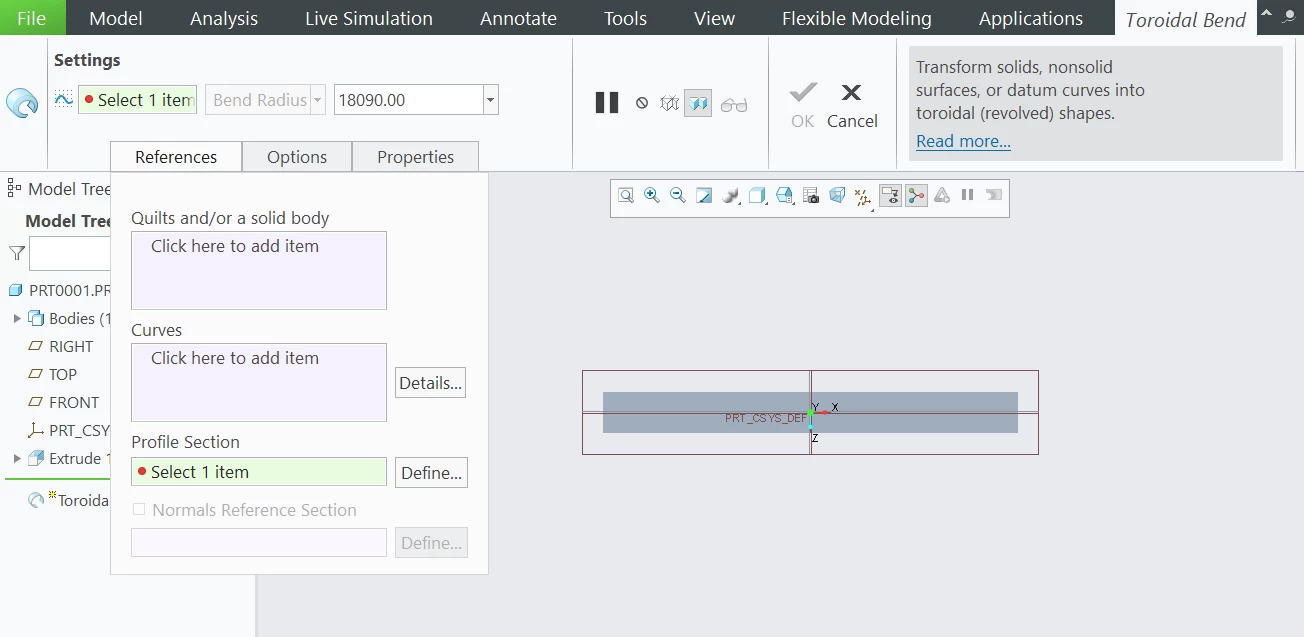Image resolution: width=1304 pixels, height=637 pixels.
Task: Open the Tools ribbon tab
Action: pyautogui.click(x=626, y=18)
